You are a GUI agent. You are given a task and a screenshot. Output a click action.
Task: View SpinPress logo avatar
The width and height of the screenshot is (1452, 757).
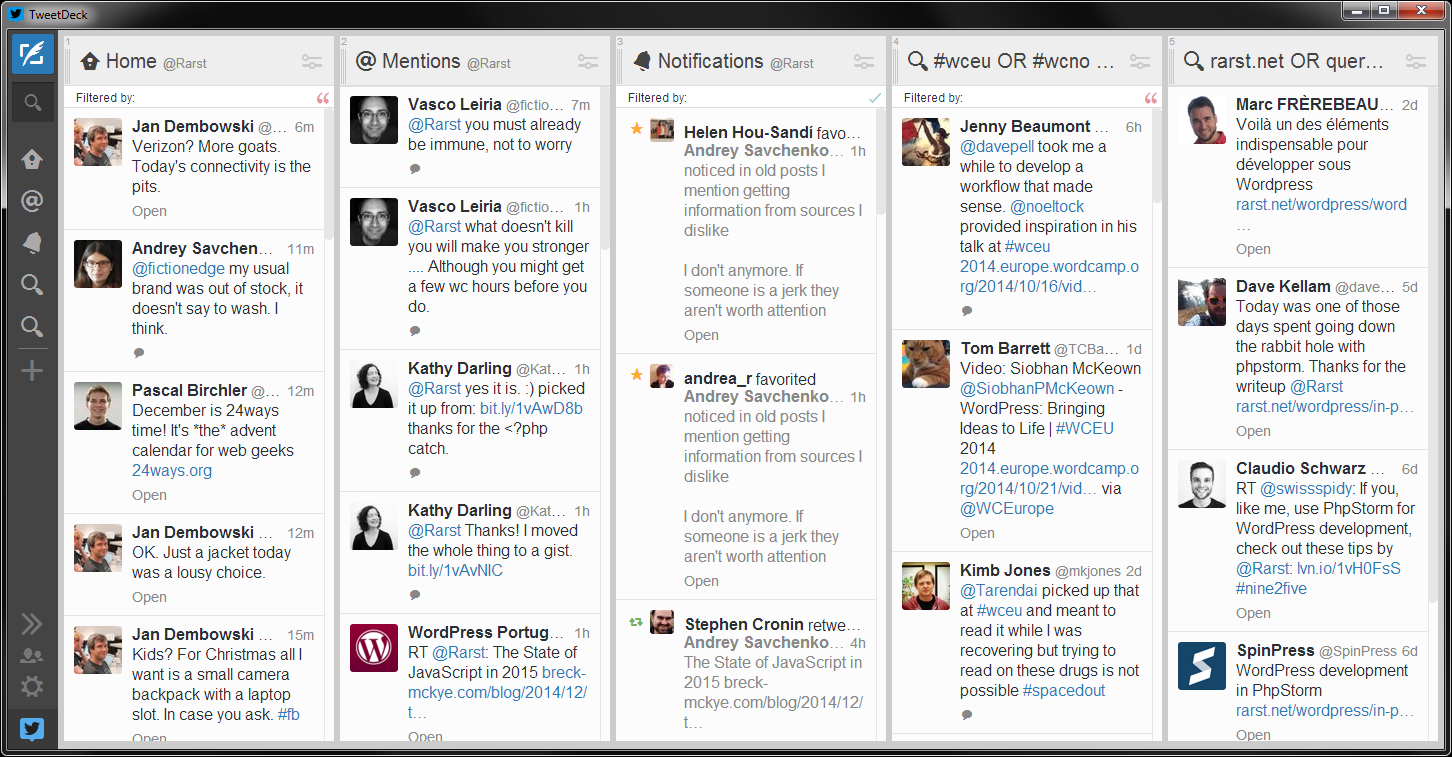point(1202,666)
